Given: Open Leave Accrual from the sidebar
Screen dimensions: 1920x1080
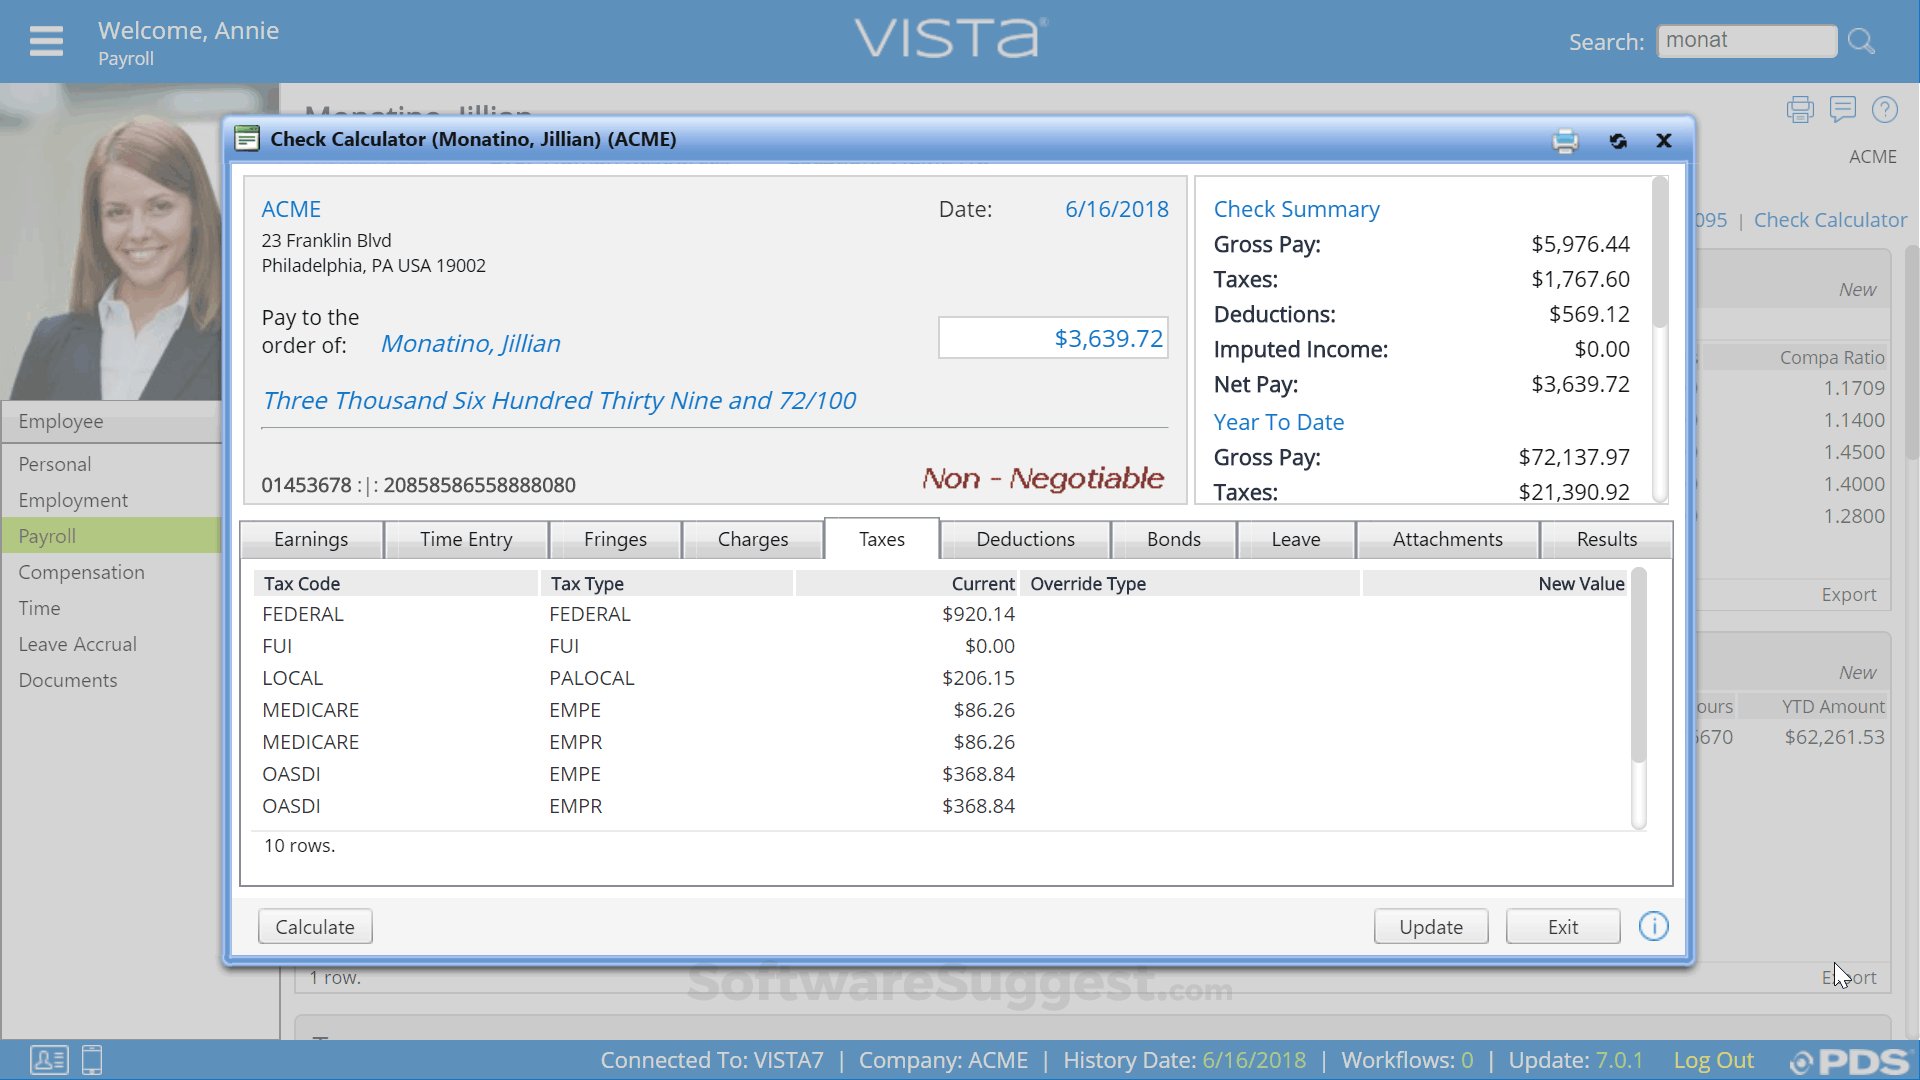Looking at the screenshot, I should tap(77, 644).
